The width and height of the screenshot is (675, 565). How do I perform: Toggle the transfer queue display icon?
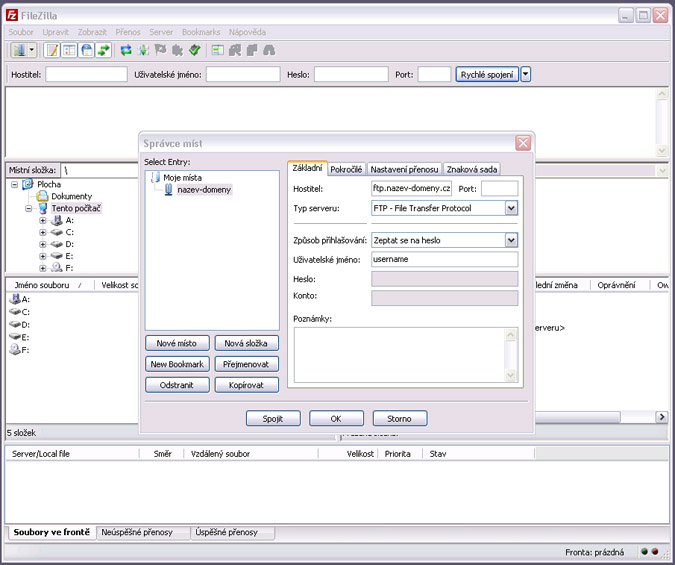103,49
